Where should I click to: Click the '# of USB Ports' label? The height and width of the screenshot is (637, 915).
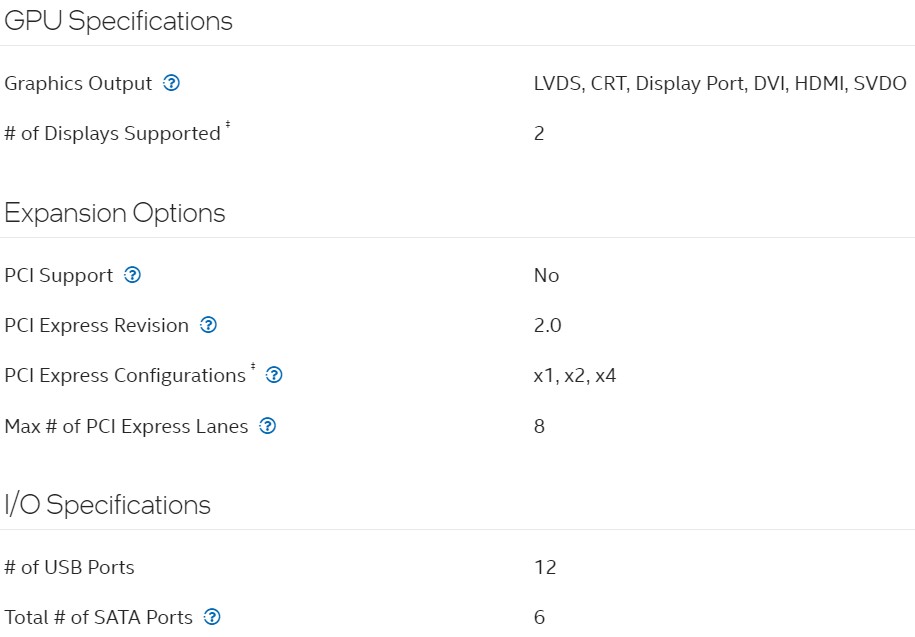(69, 567)
